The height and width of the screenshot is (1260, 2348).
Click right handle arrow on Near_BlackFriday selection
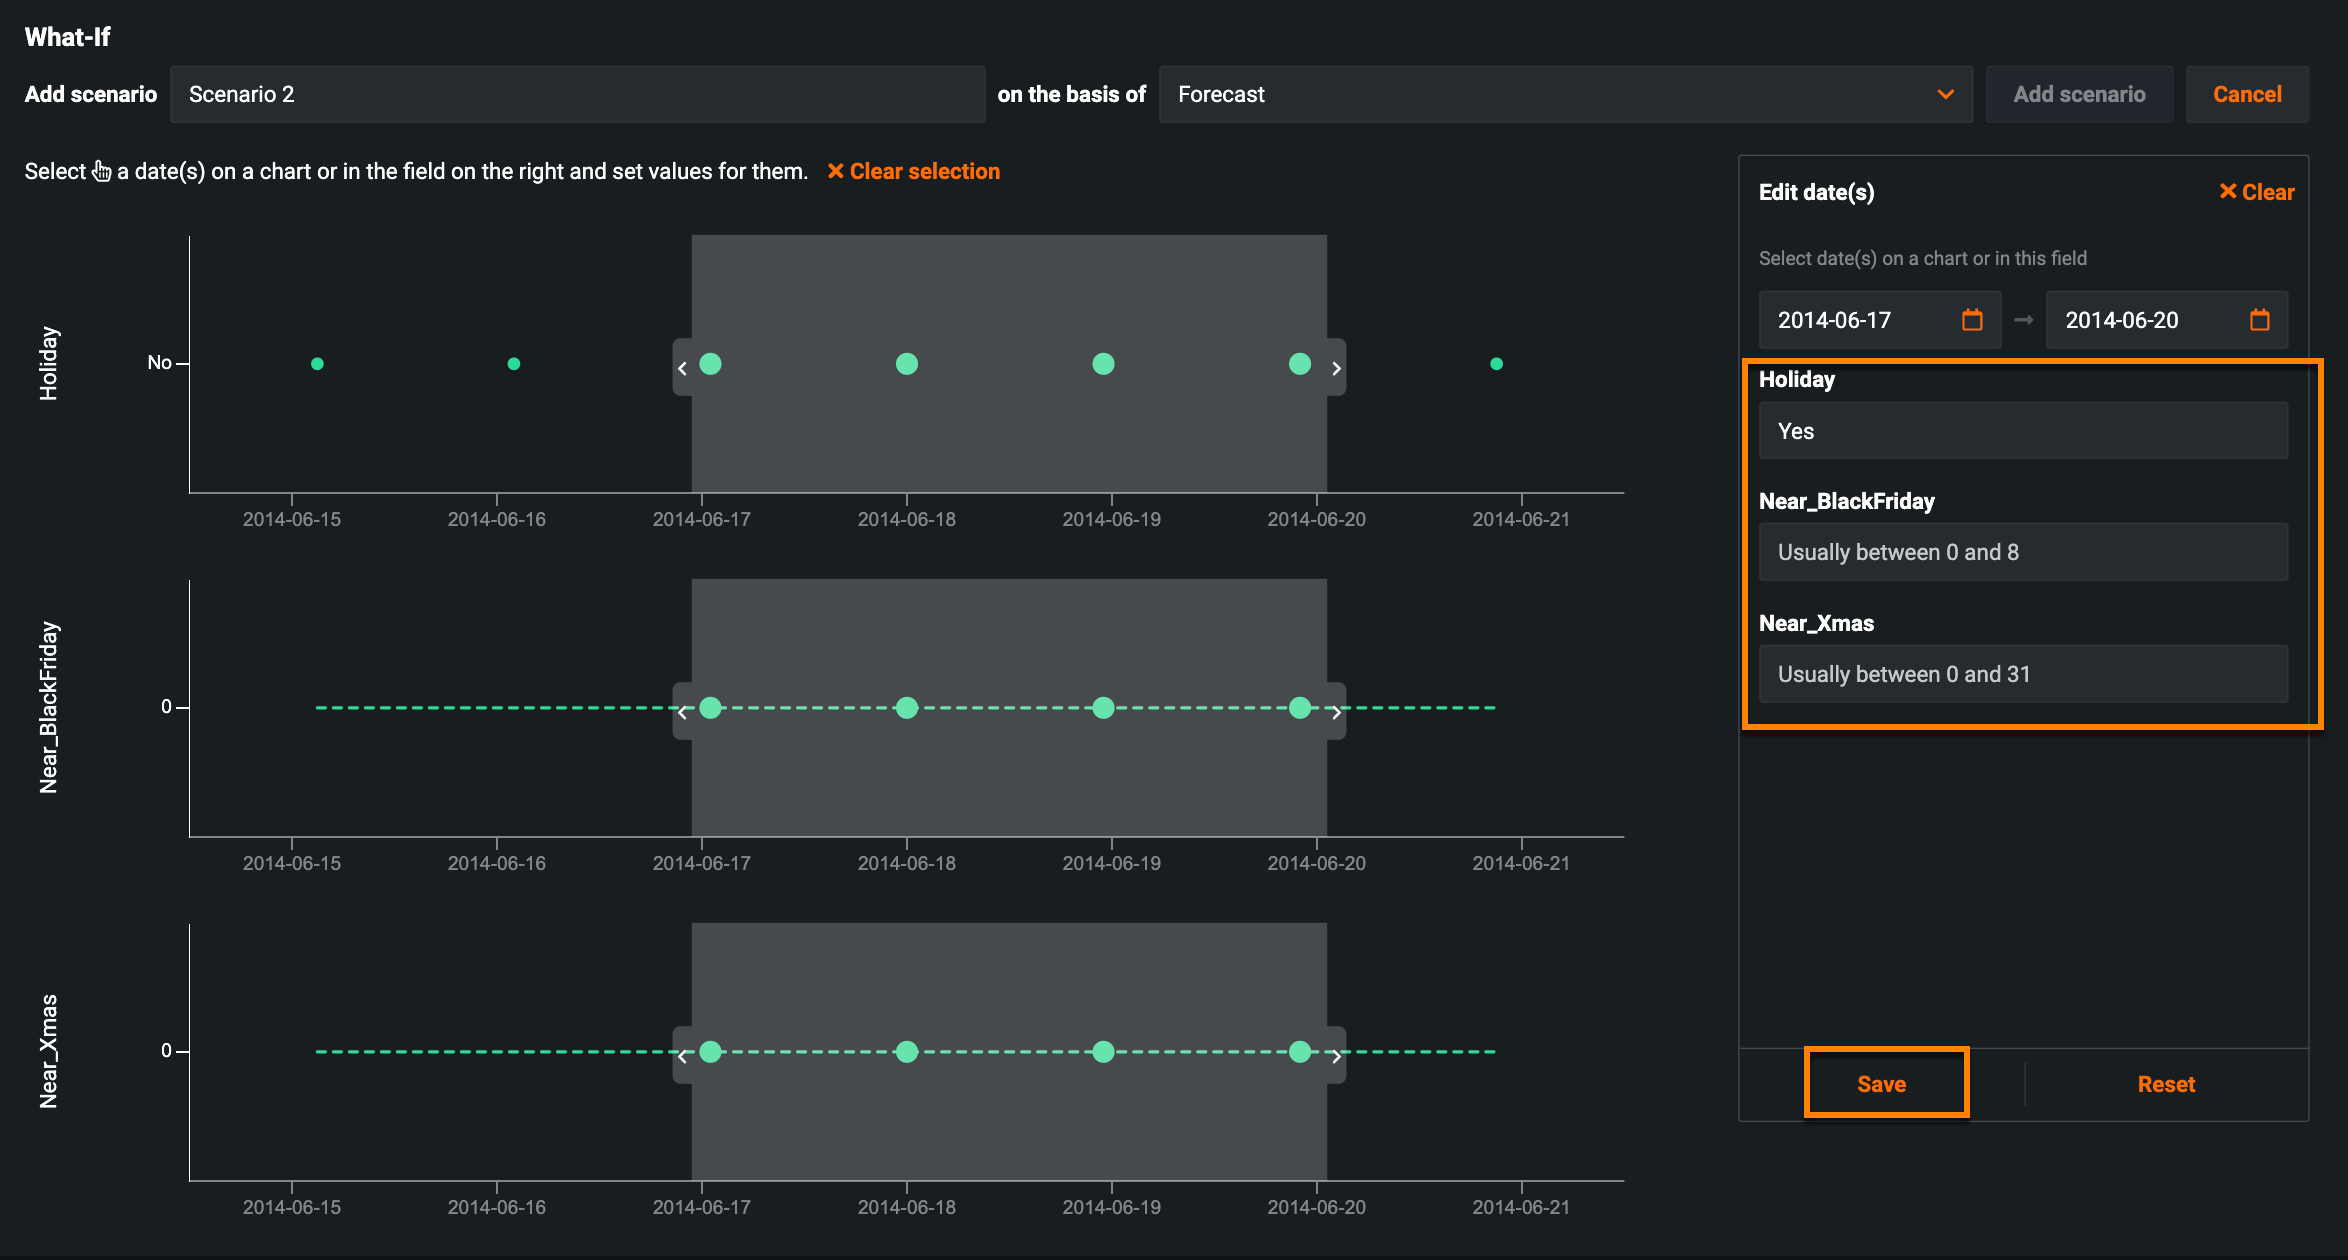coord(1336,712)
